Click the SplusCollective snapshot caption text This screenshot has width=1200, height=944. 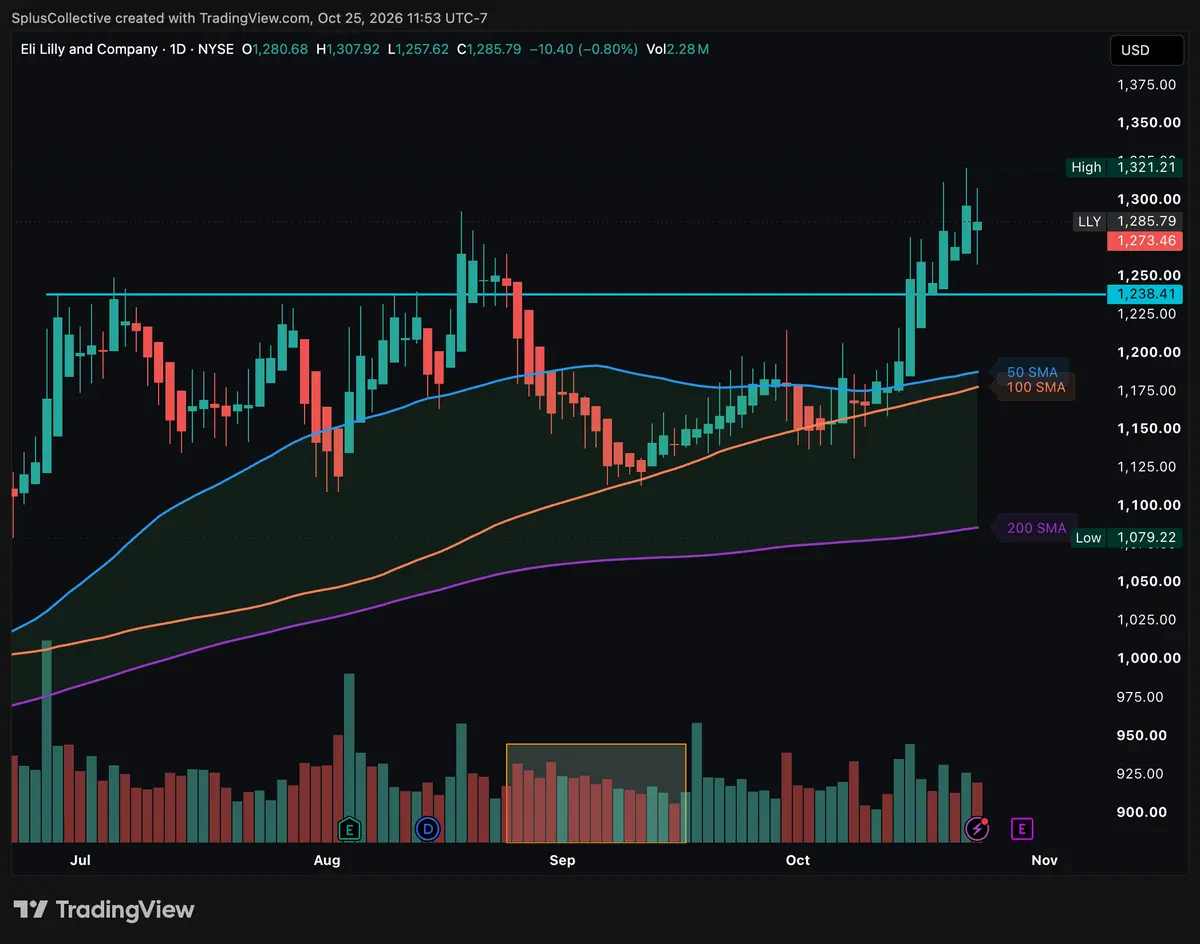coord(251,18)
